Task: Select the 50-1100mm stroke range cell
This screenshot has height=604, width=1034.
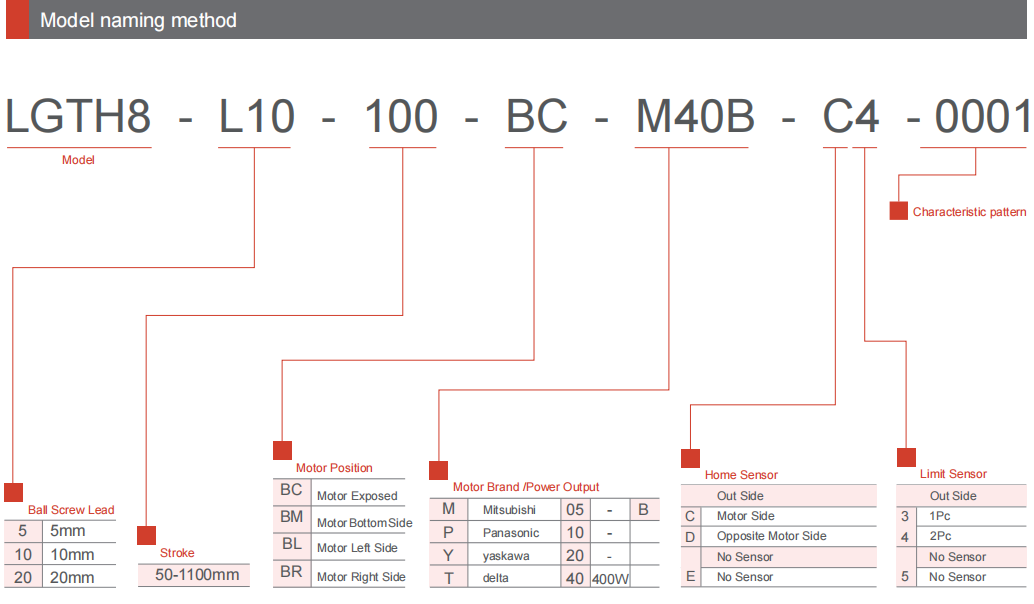Action: coord(197,575)
